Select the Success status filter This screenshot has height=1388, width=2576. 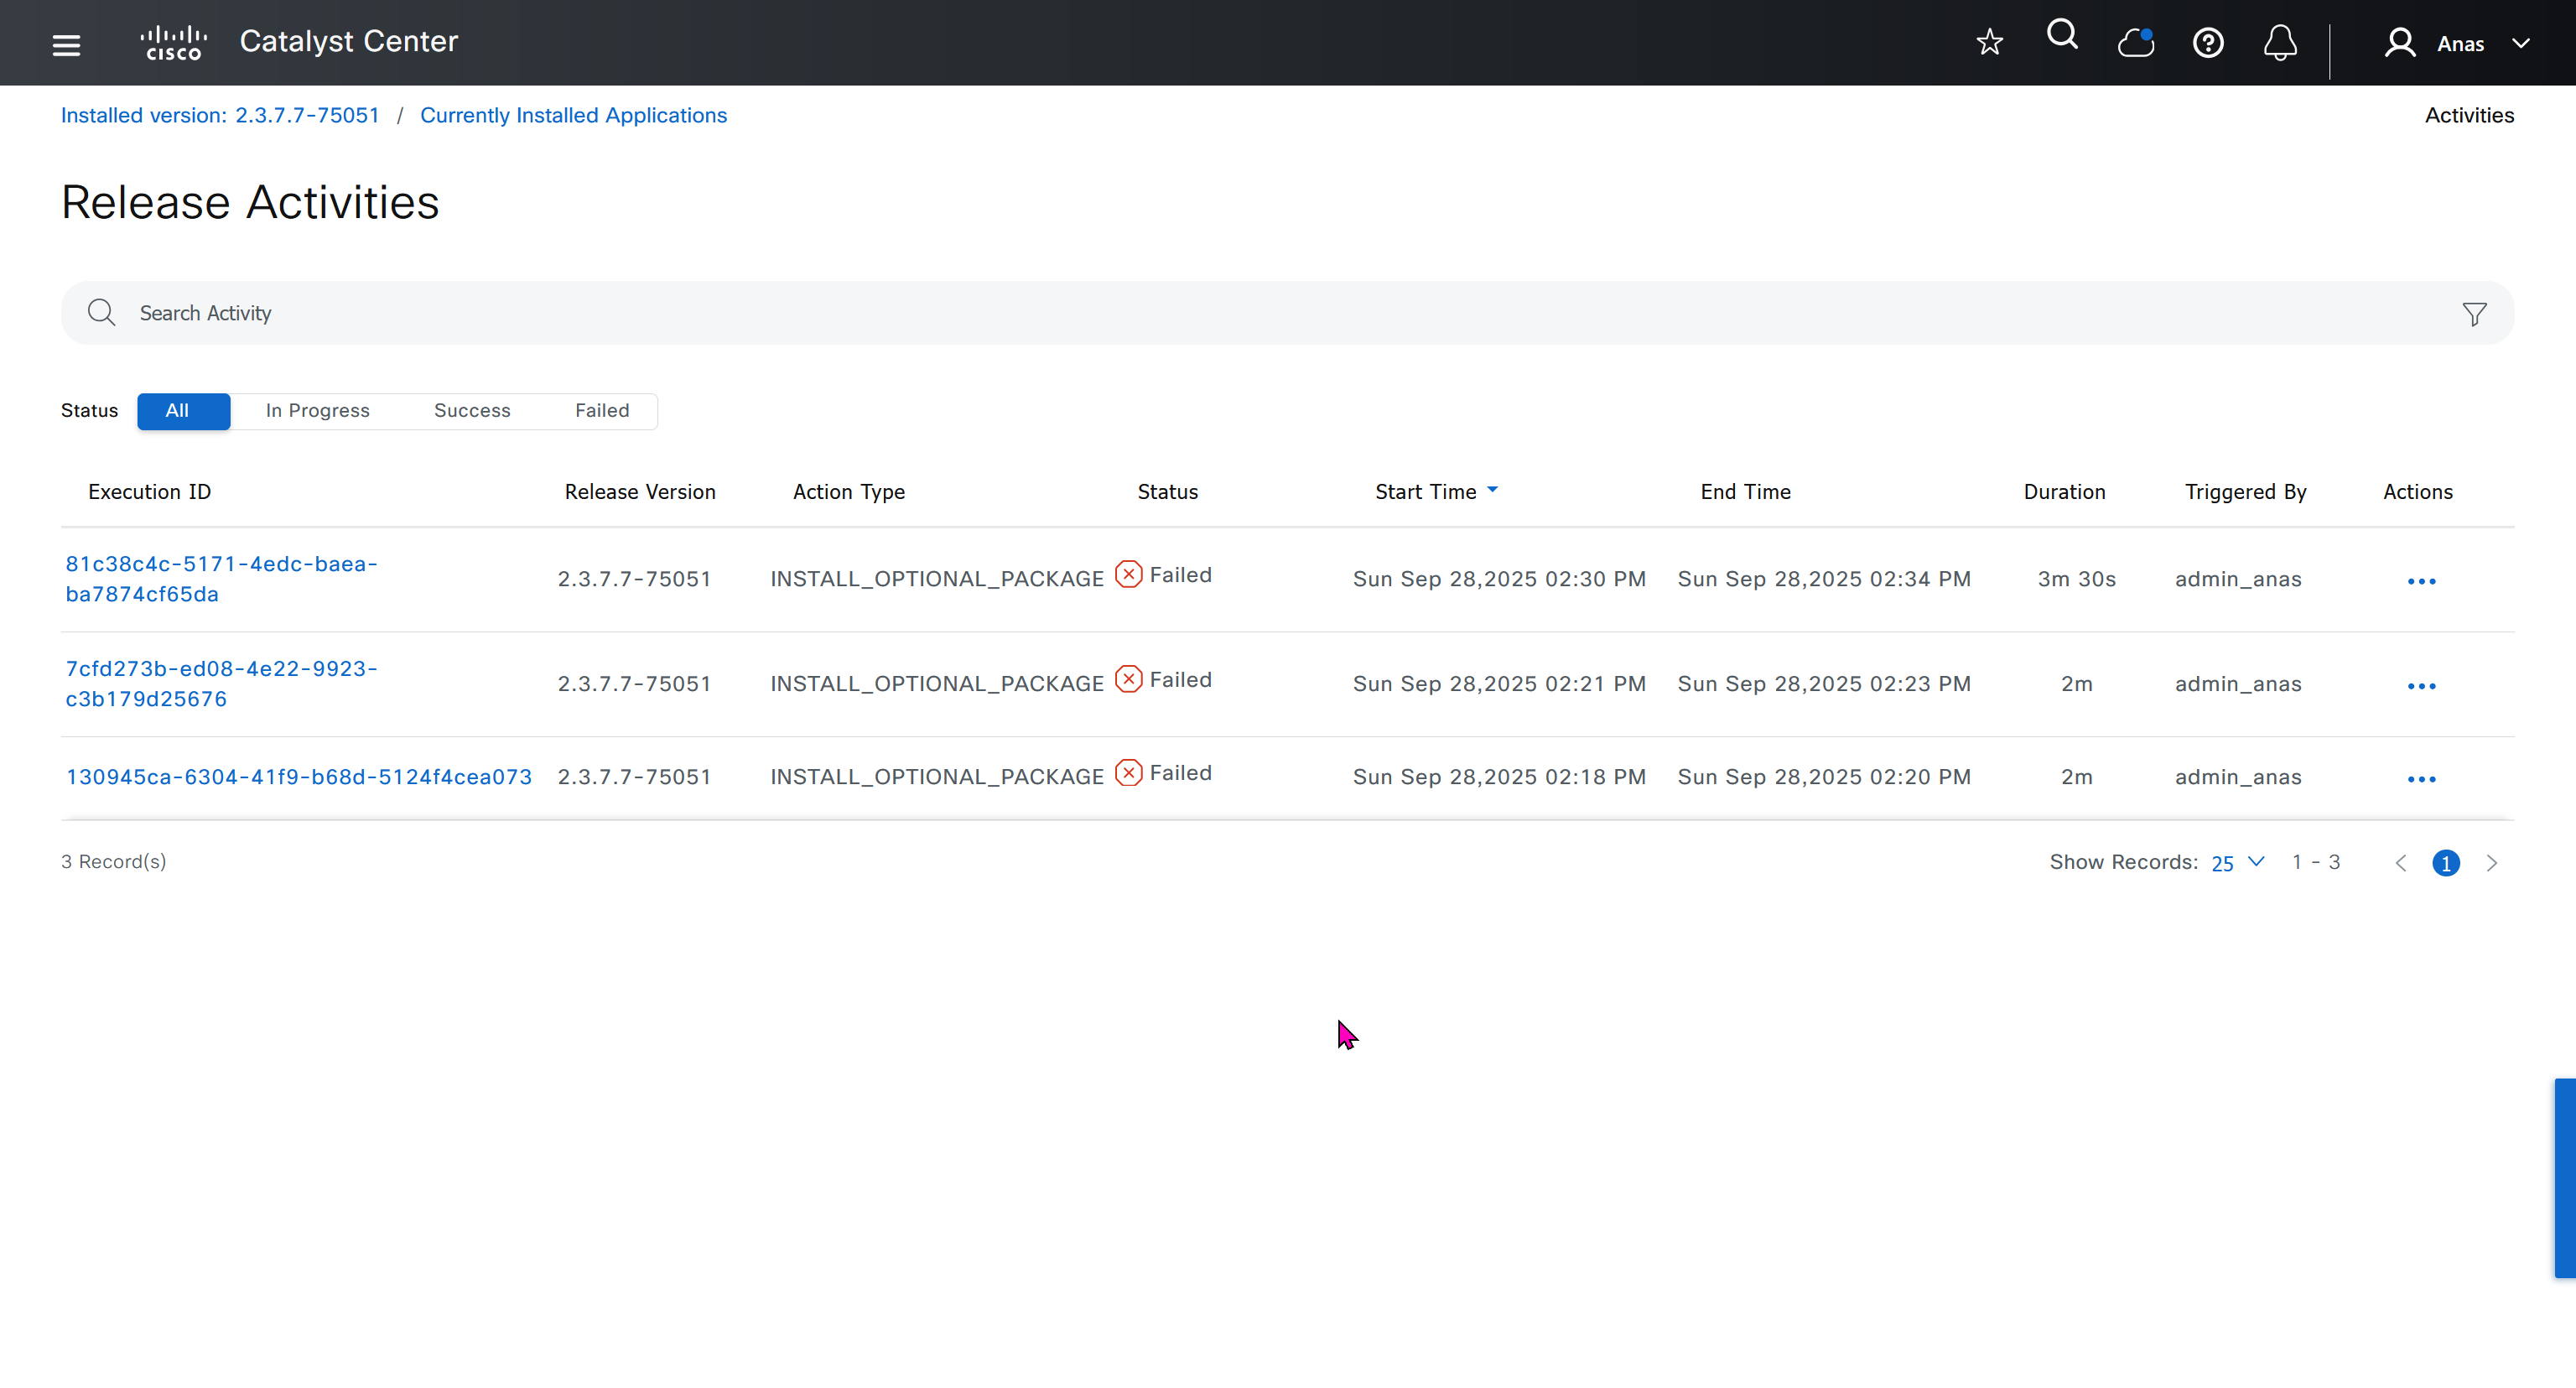[472, 411]
